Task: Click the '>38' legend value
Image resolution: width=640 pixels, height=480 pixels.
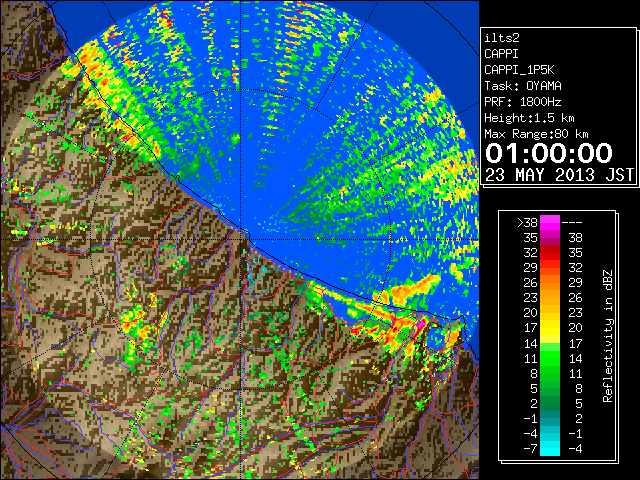Action: (x=527, y=223)
